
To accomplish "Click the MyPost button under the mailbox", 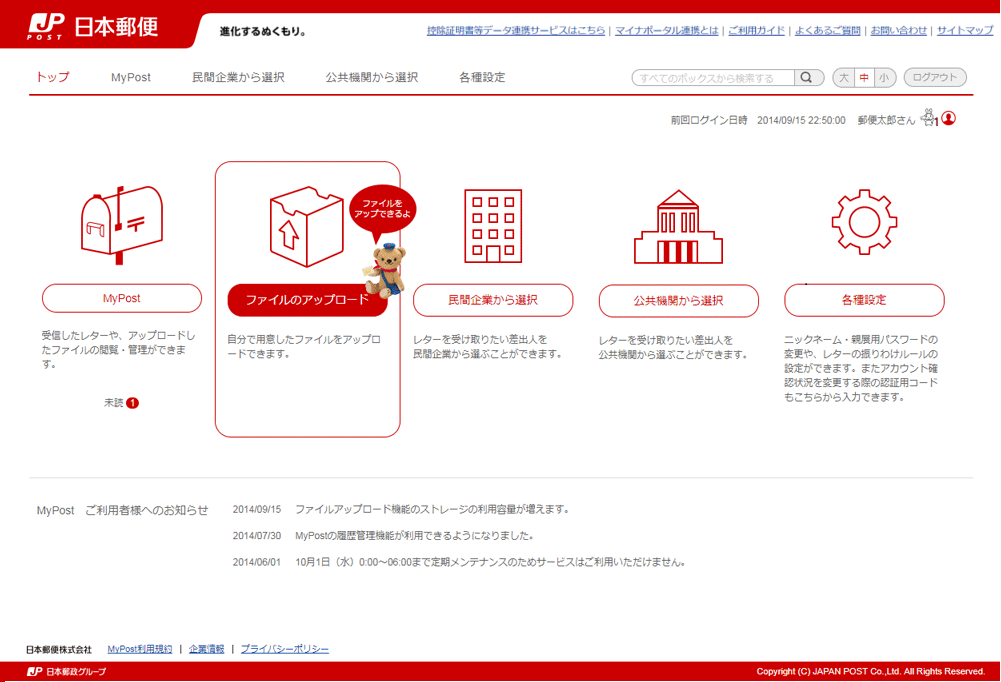I will 122,298.
